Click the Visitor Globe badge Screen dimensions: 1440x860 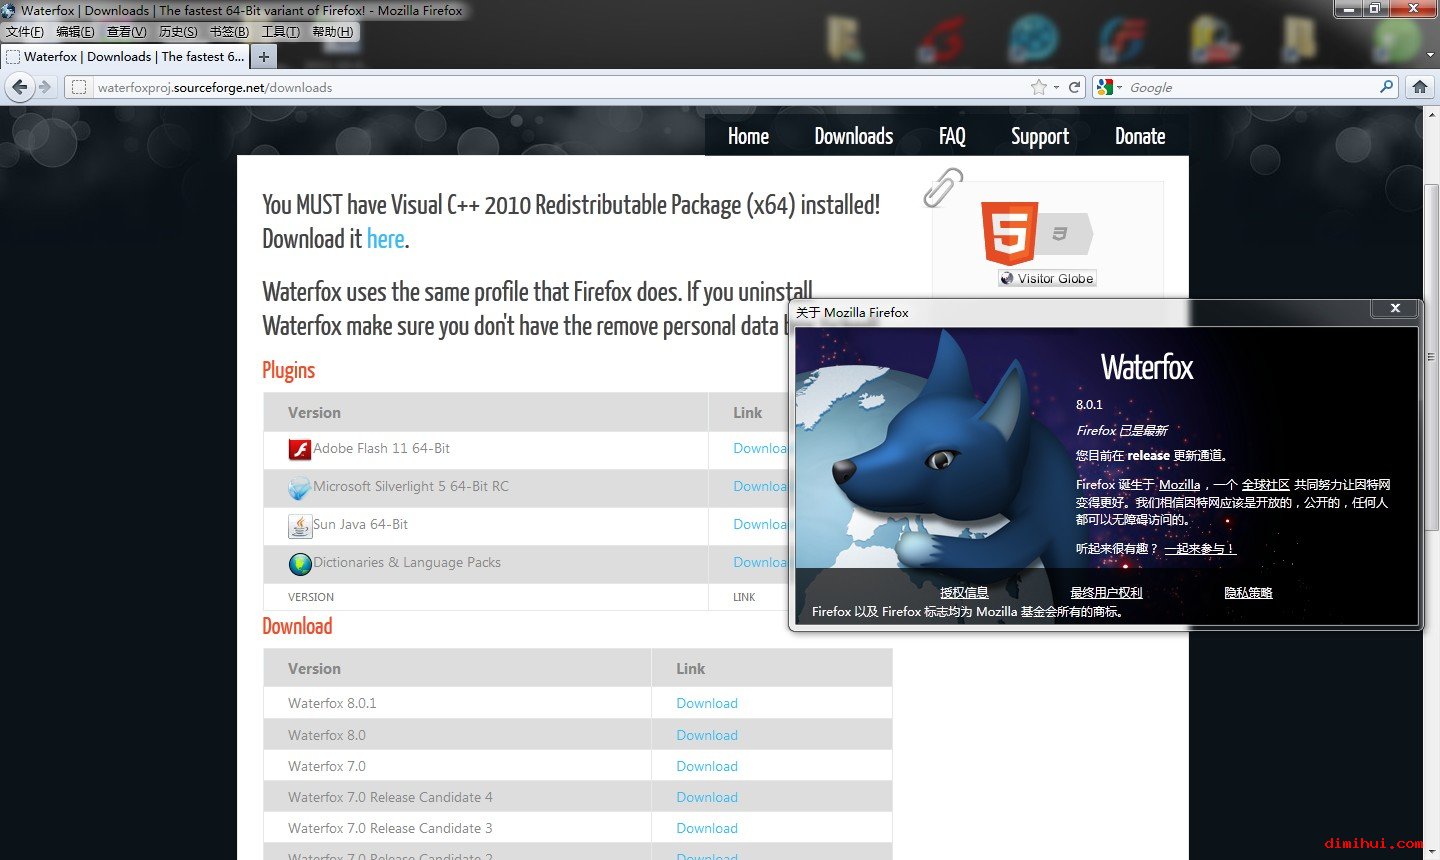click(1047, 279)
